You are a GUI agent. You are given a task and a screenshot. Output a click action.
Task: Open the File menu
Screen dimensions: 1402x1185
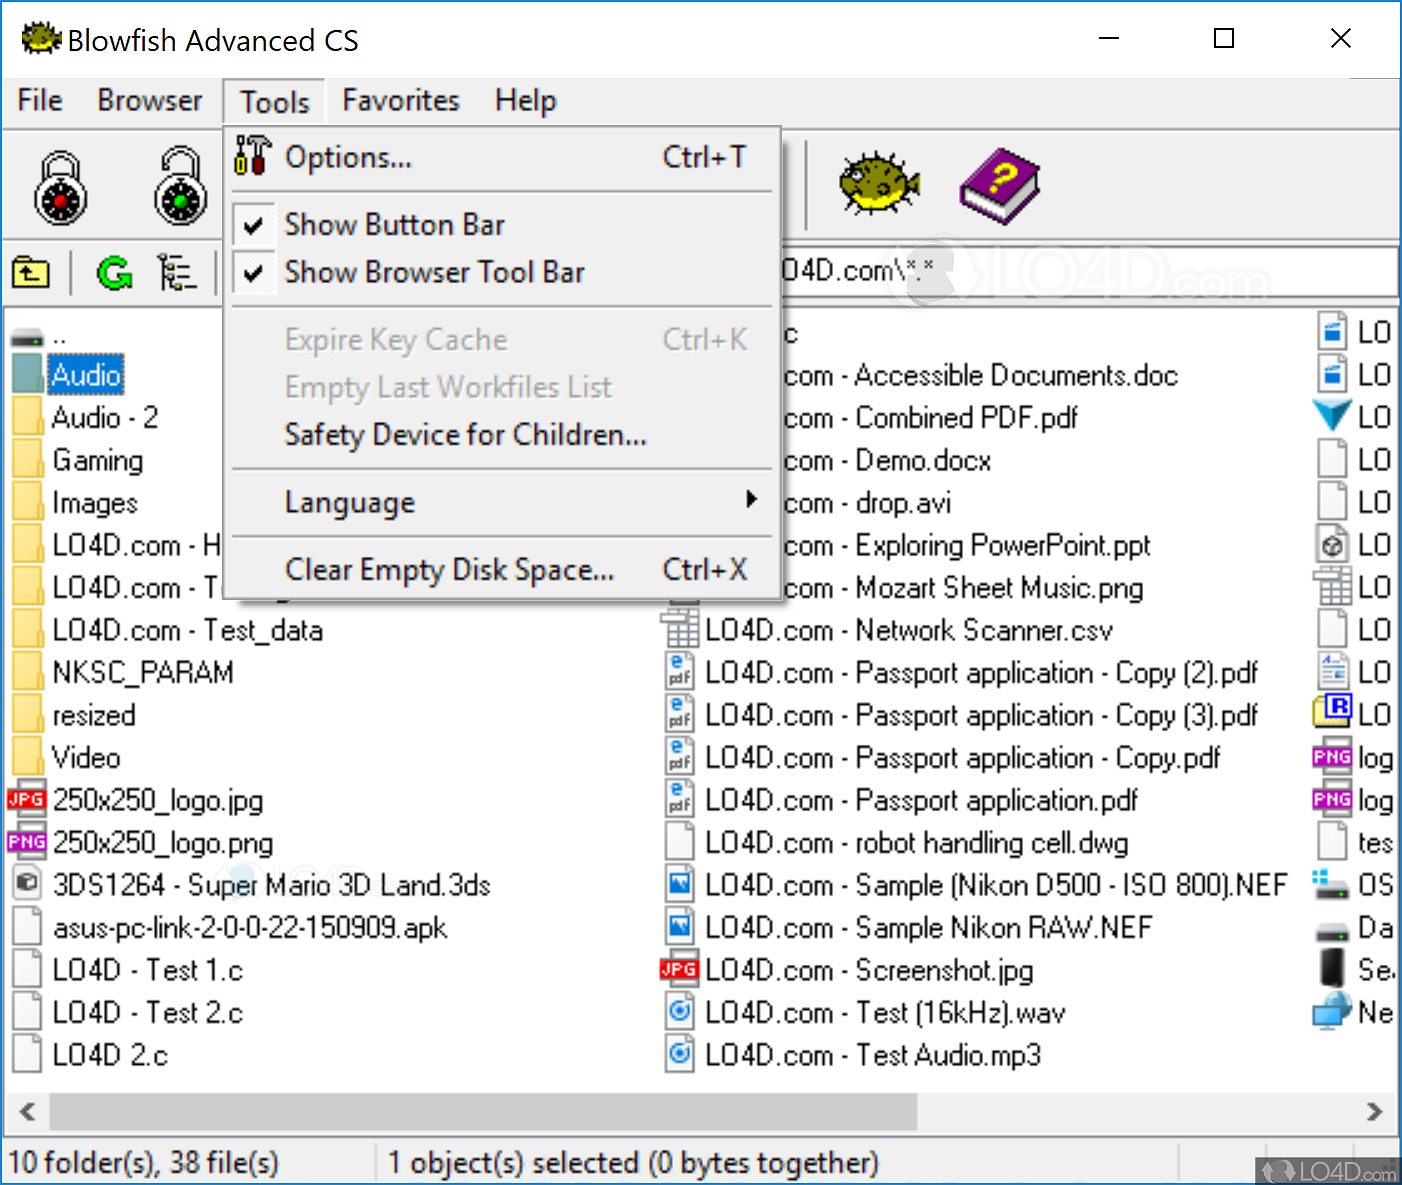click(x=38, y=100)
